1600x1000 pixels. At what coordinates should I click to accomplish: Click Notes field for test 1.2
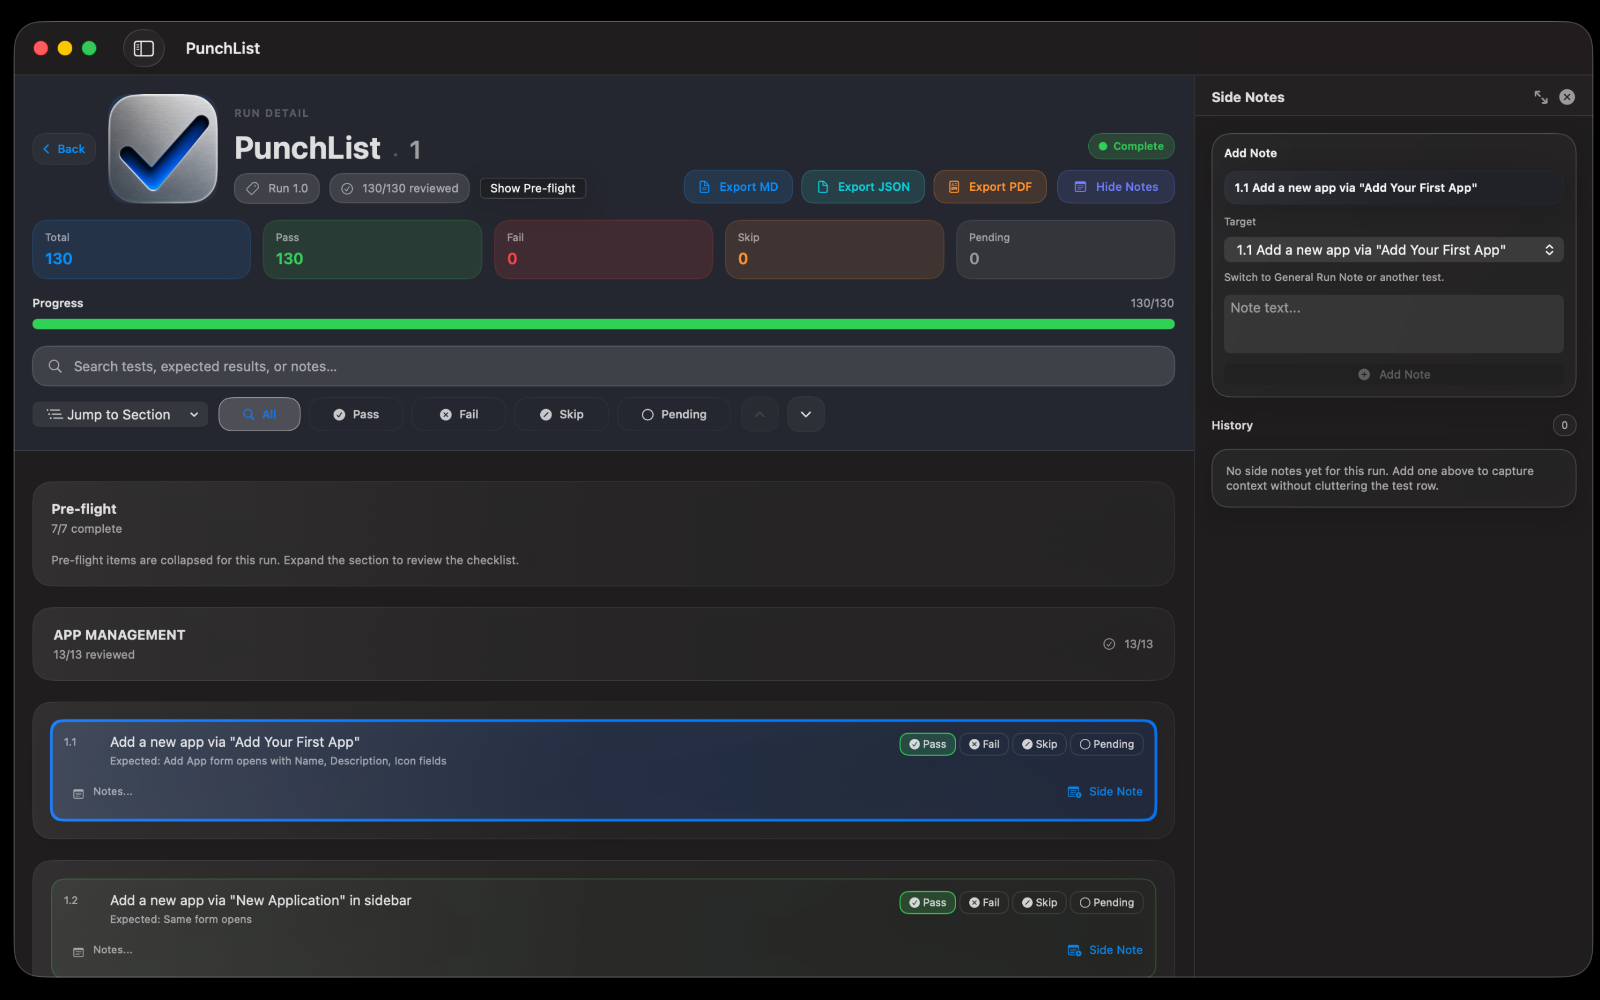[112, 950]
